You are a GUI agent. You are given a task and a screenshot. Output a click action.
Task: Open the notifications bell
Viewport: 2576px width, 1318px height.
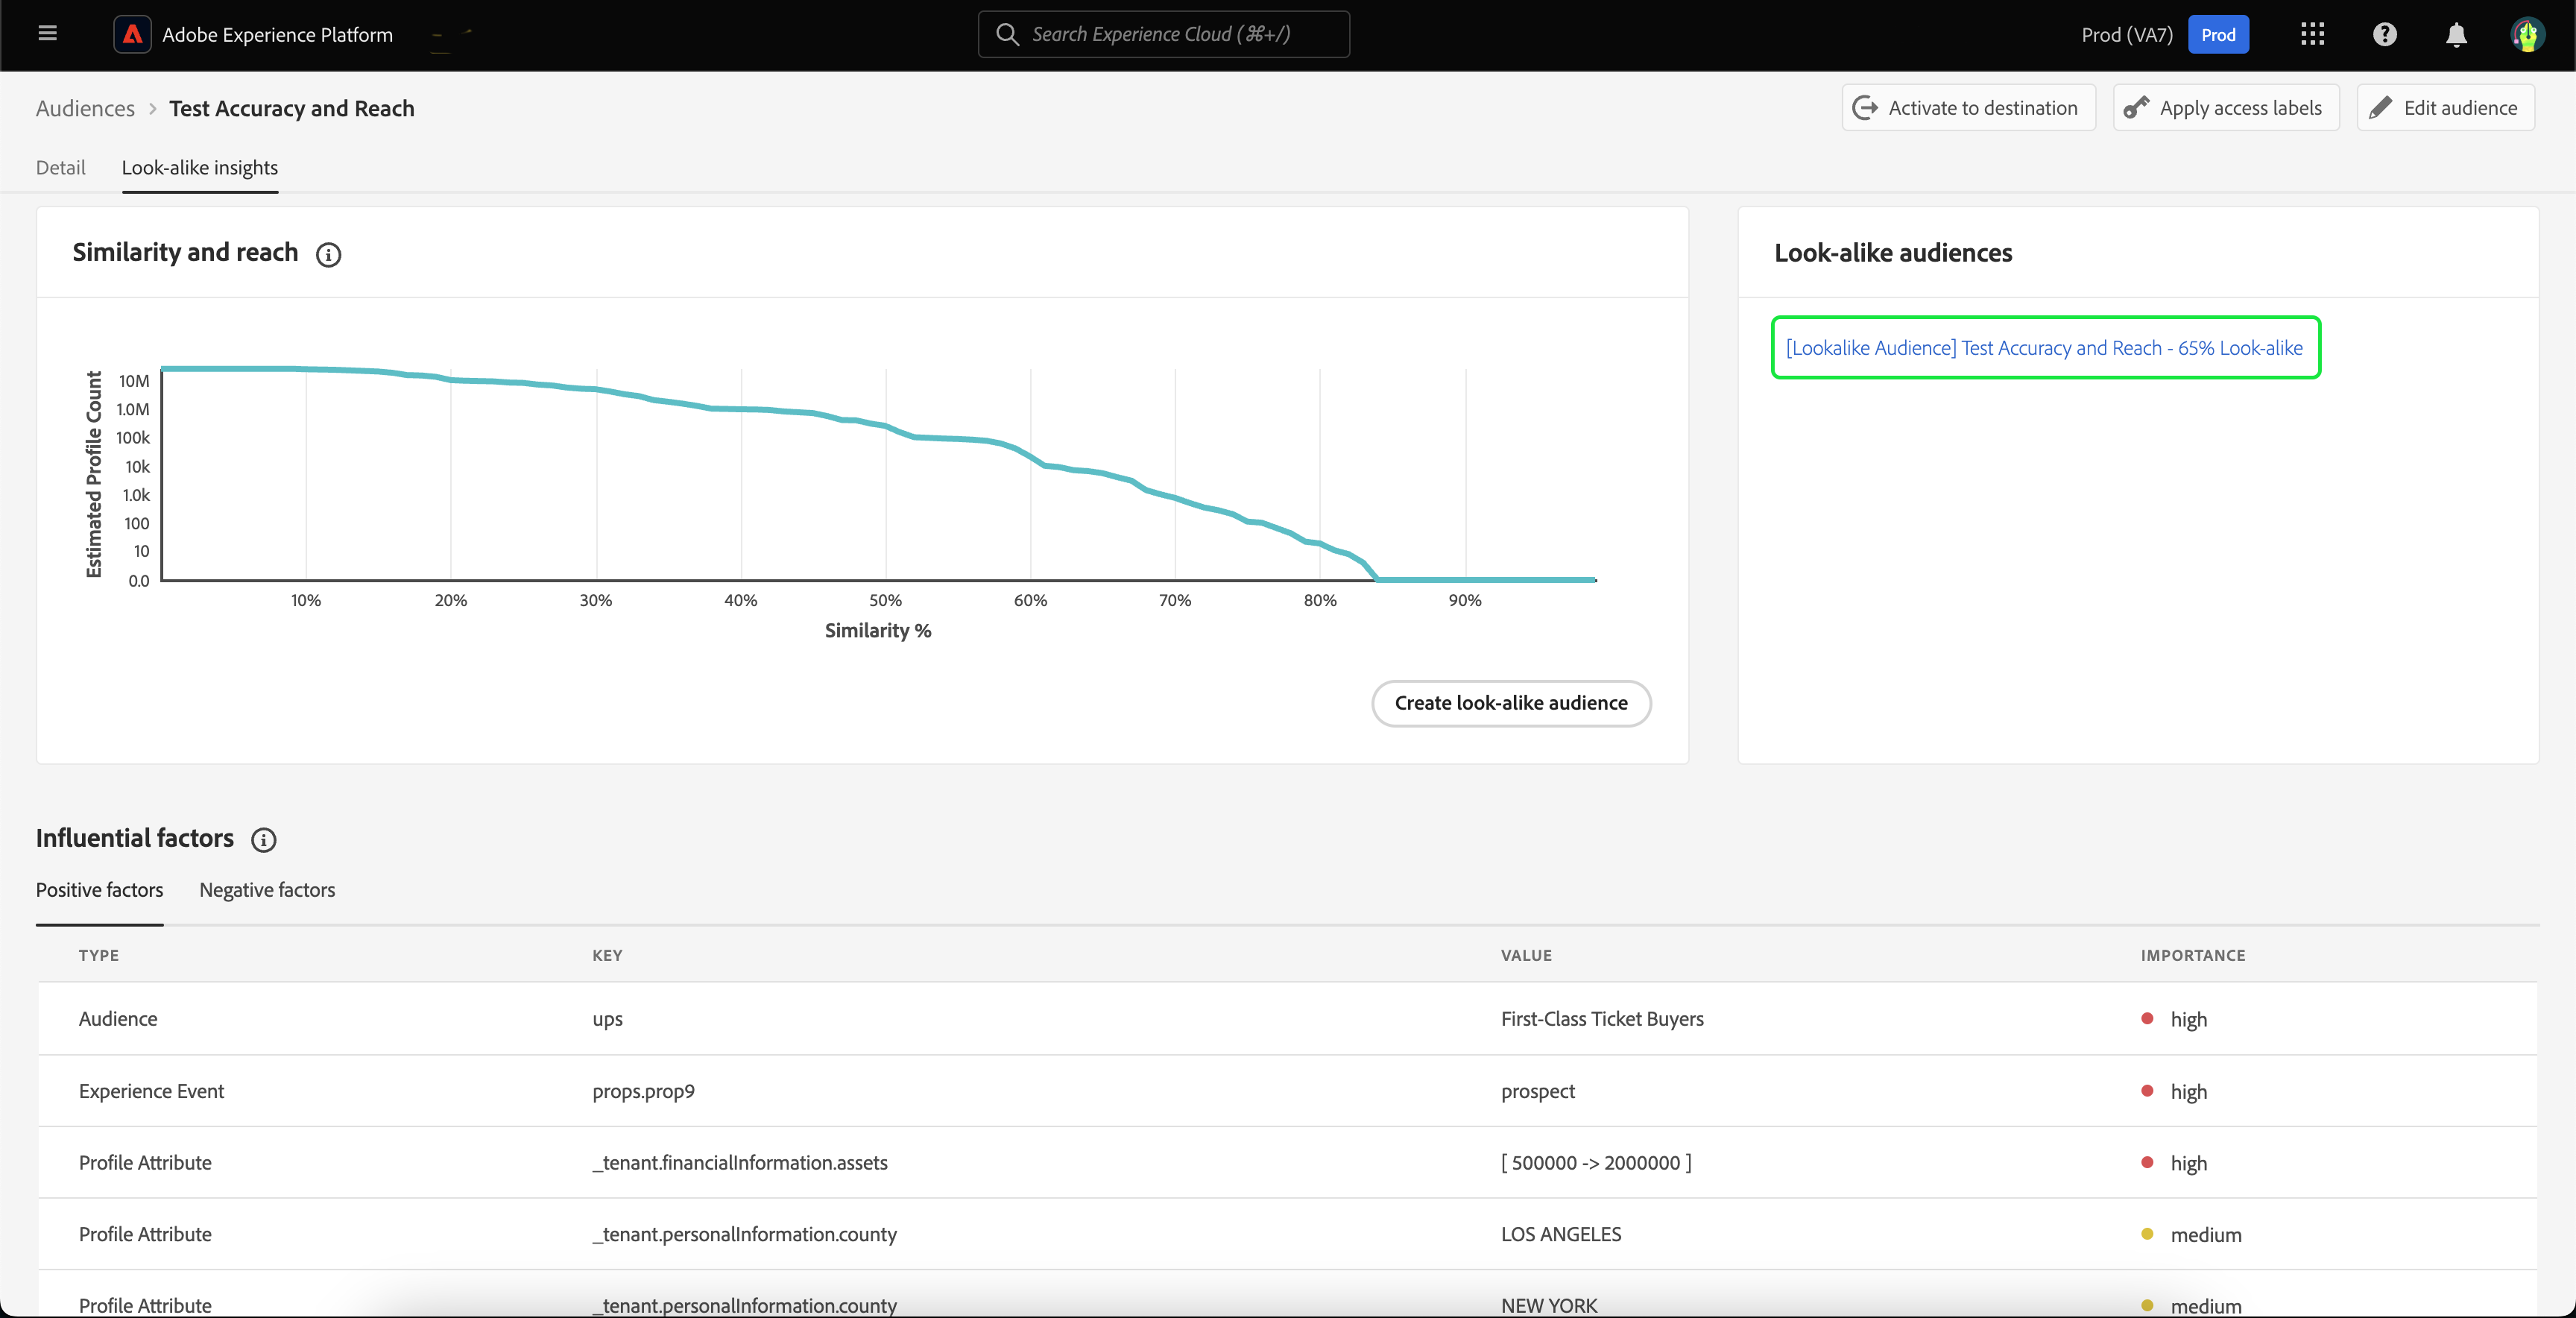click(x=2456, y=34)
